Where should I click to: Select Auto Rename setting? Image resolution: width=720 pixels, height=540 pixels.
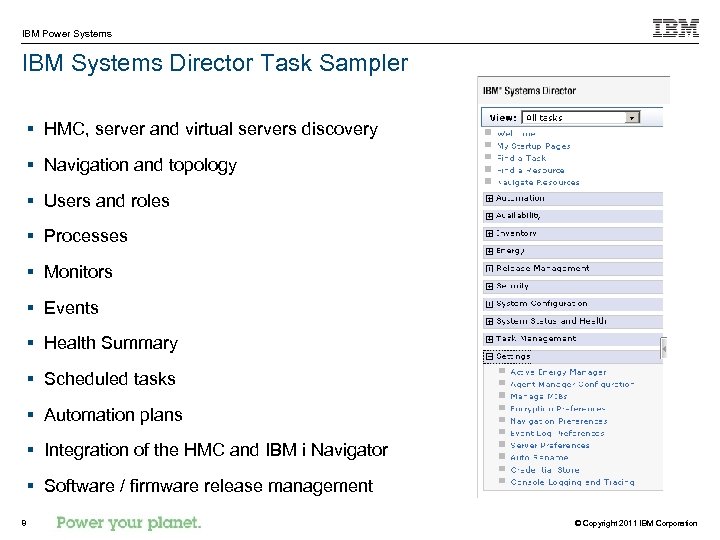[540, 457]
